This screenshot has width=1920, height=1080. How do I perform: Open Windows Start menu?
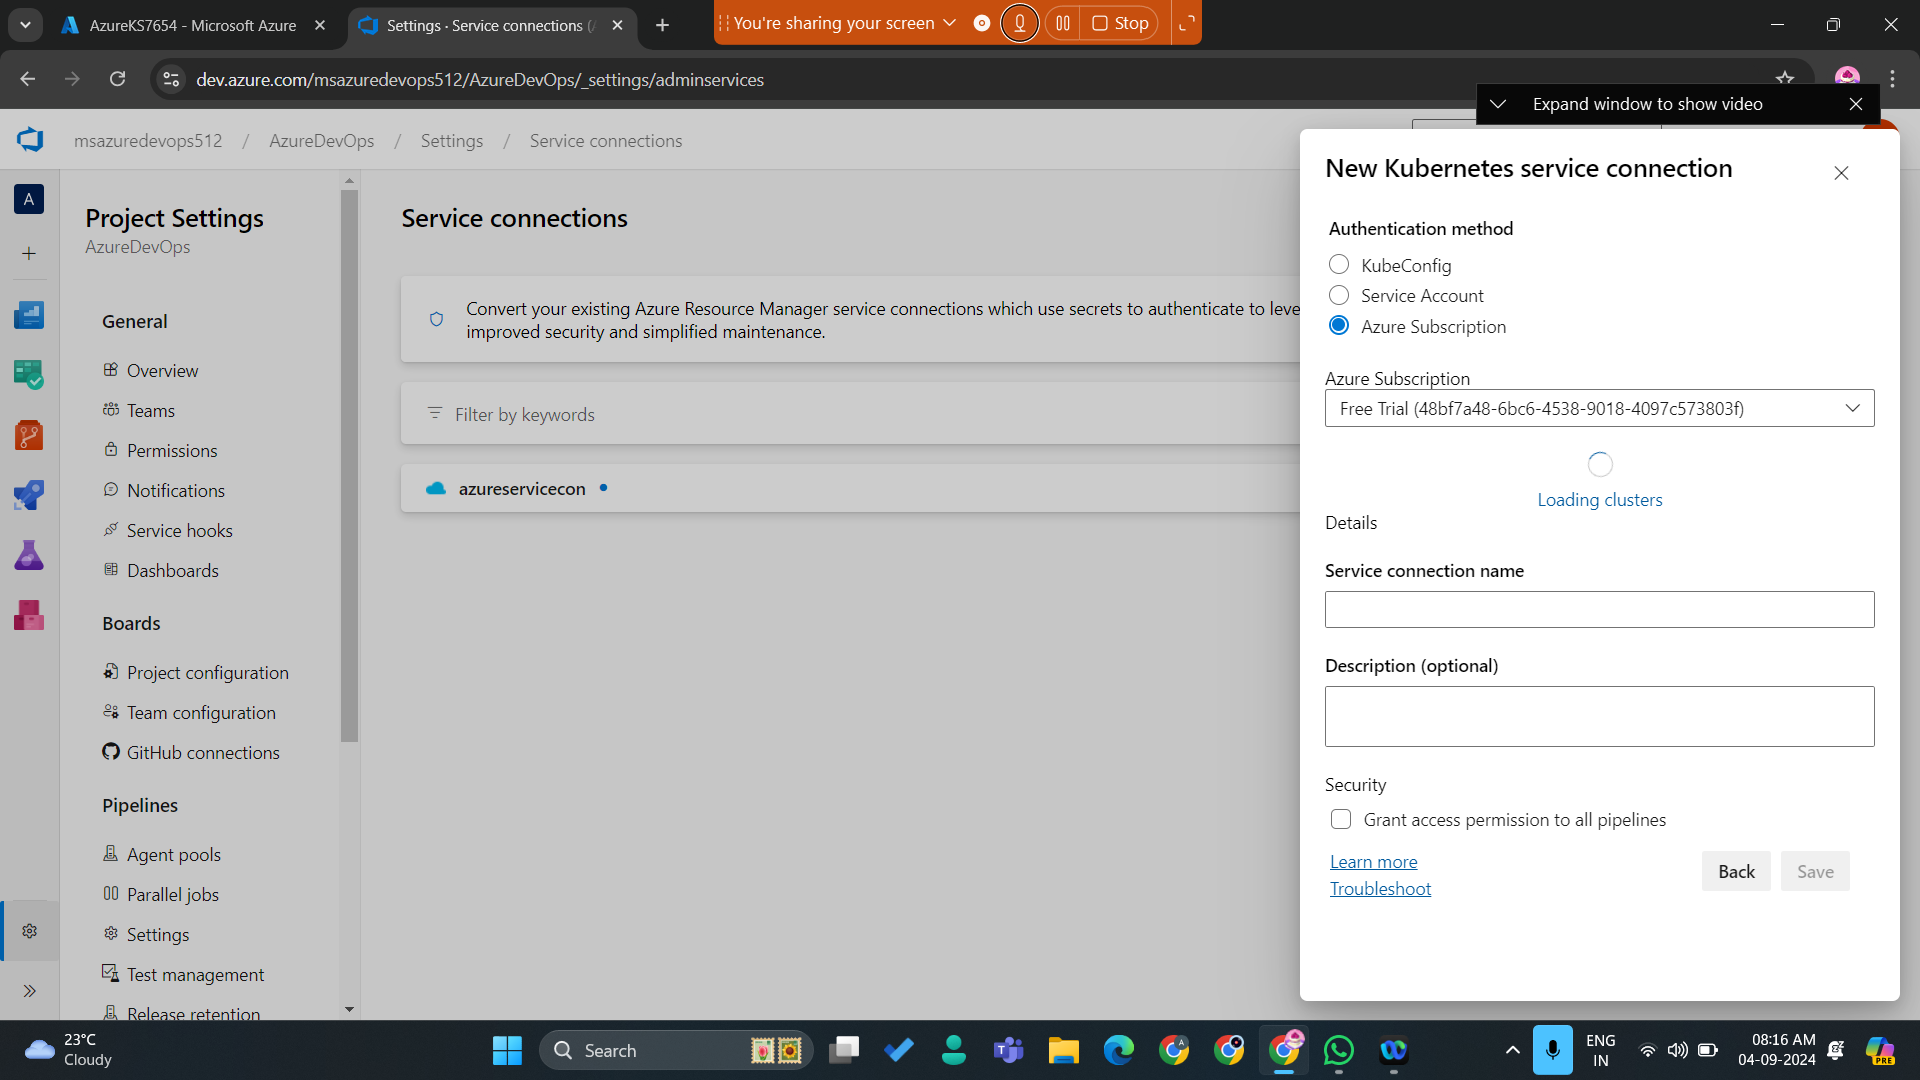pos(507,1050)
